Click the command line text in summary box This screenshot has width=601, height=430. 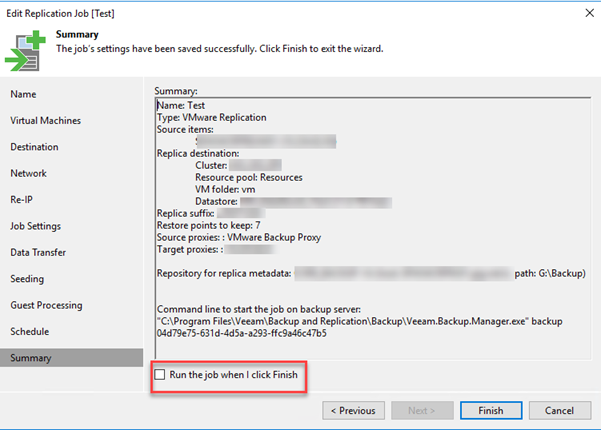[x=360, y=321]
